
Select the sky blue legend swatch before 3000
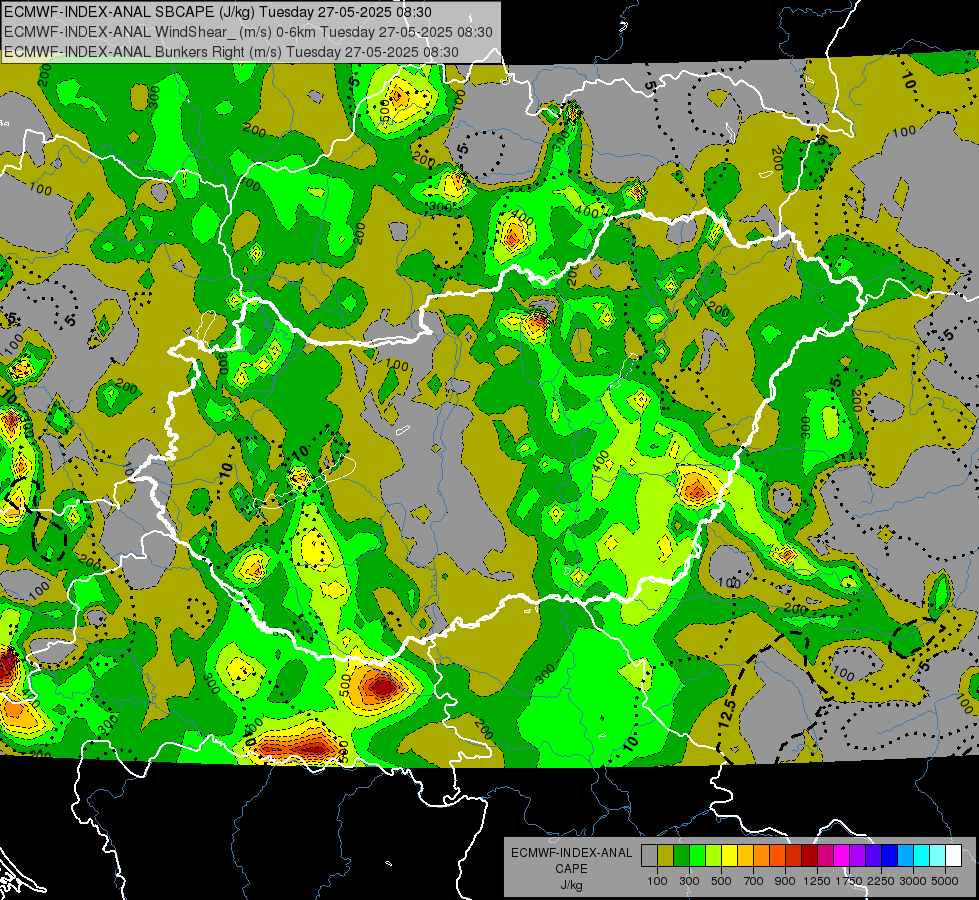pos(906,856)
